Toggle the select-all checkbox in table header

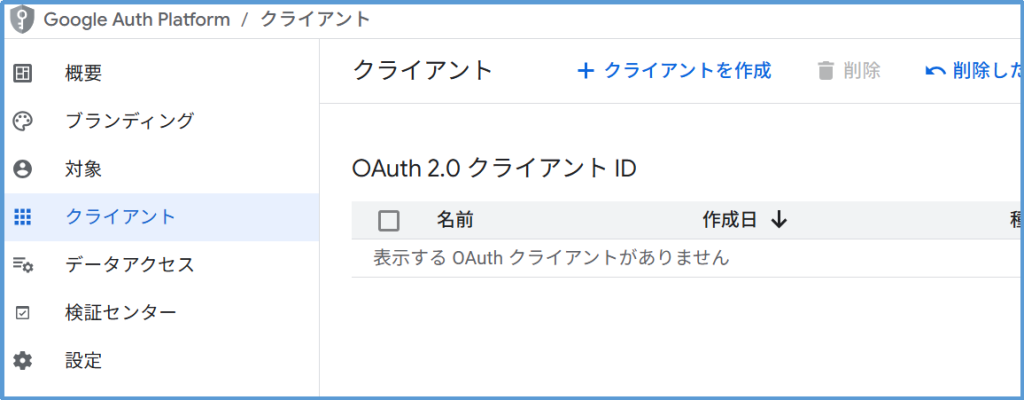(389, 221)
